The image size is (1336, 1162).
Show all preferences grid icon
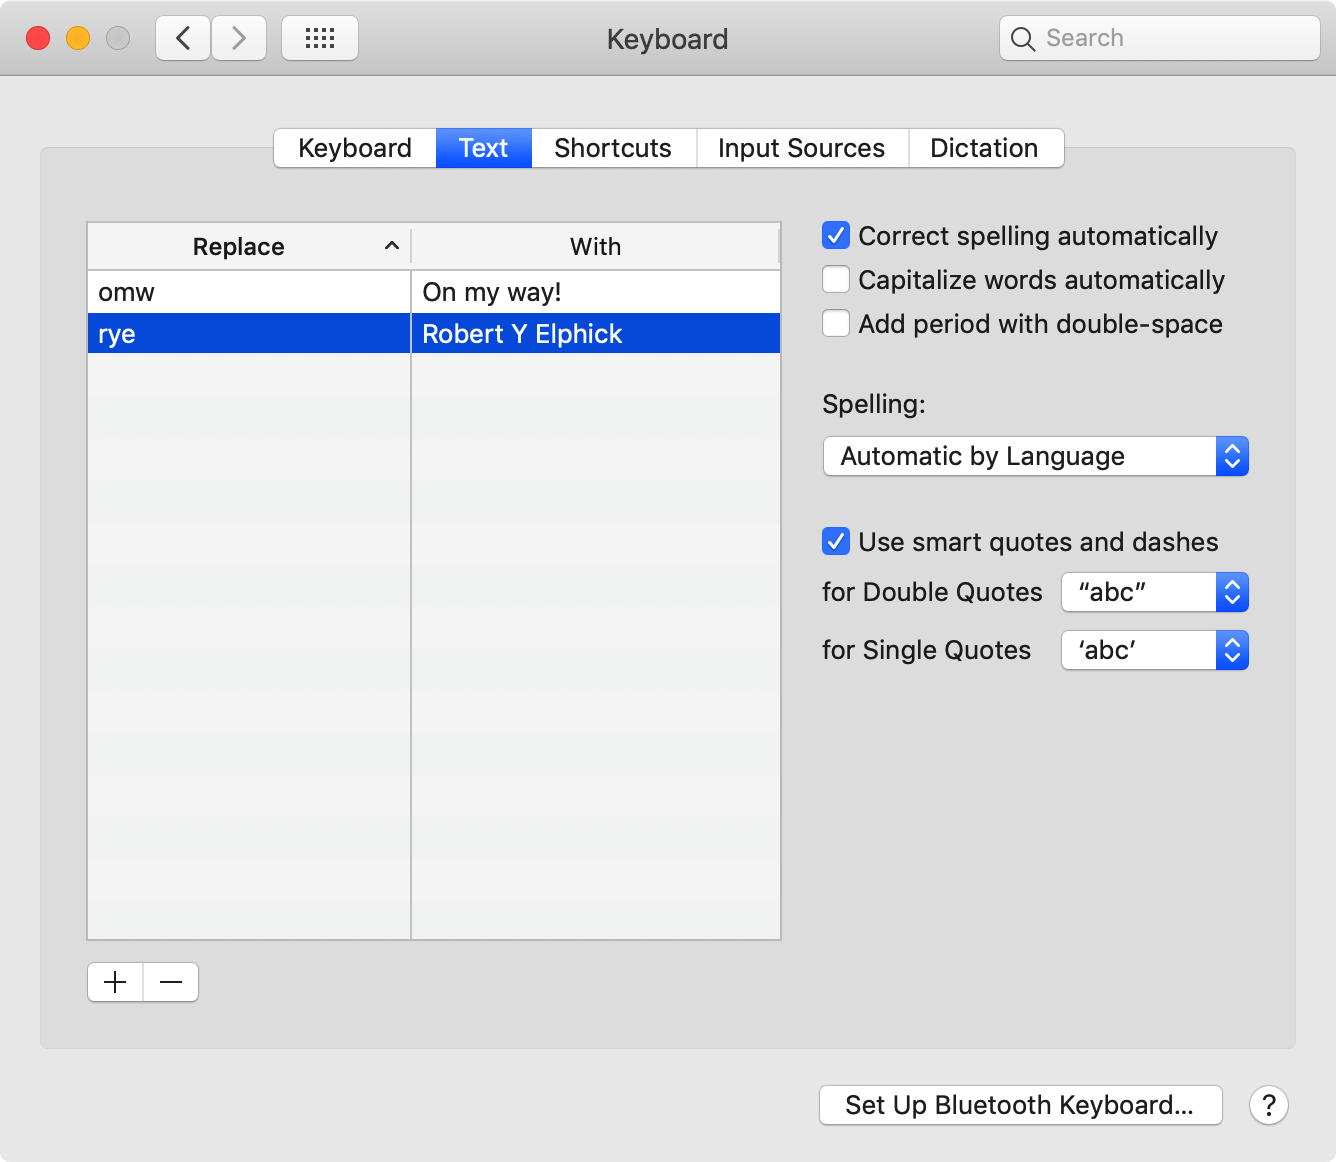click(320, 39)
